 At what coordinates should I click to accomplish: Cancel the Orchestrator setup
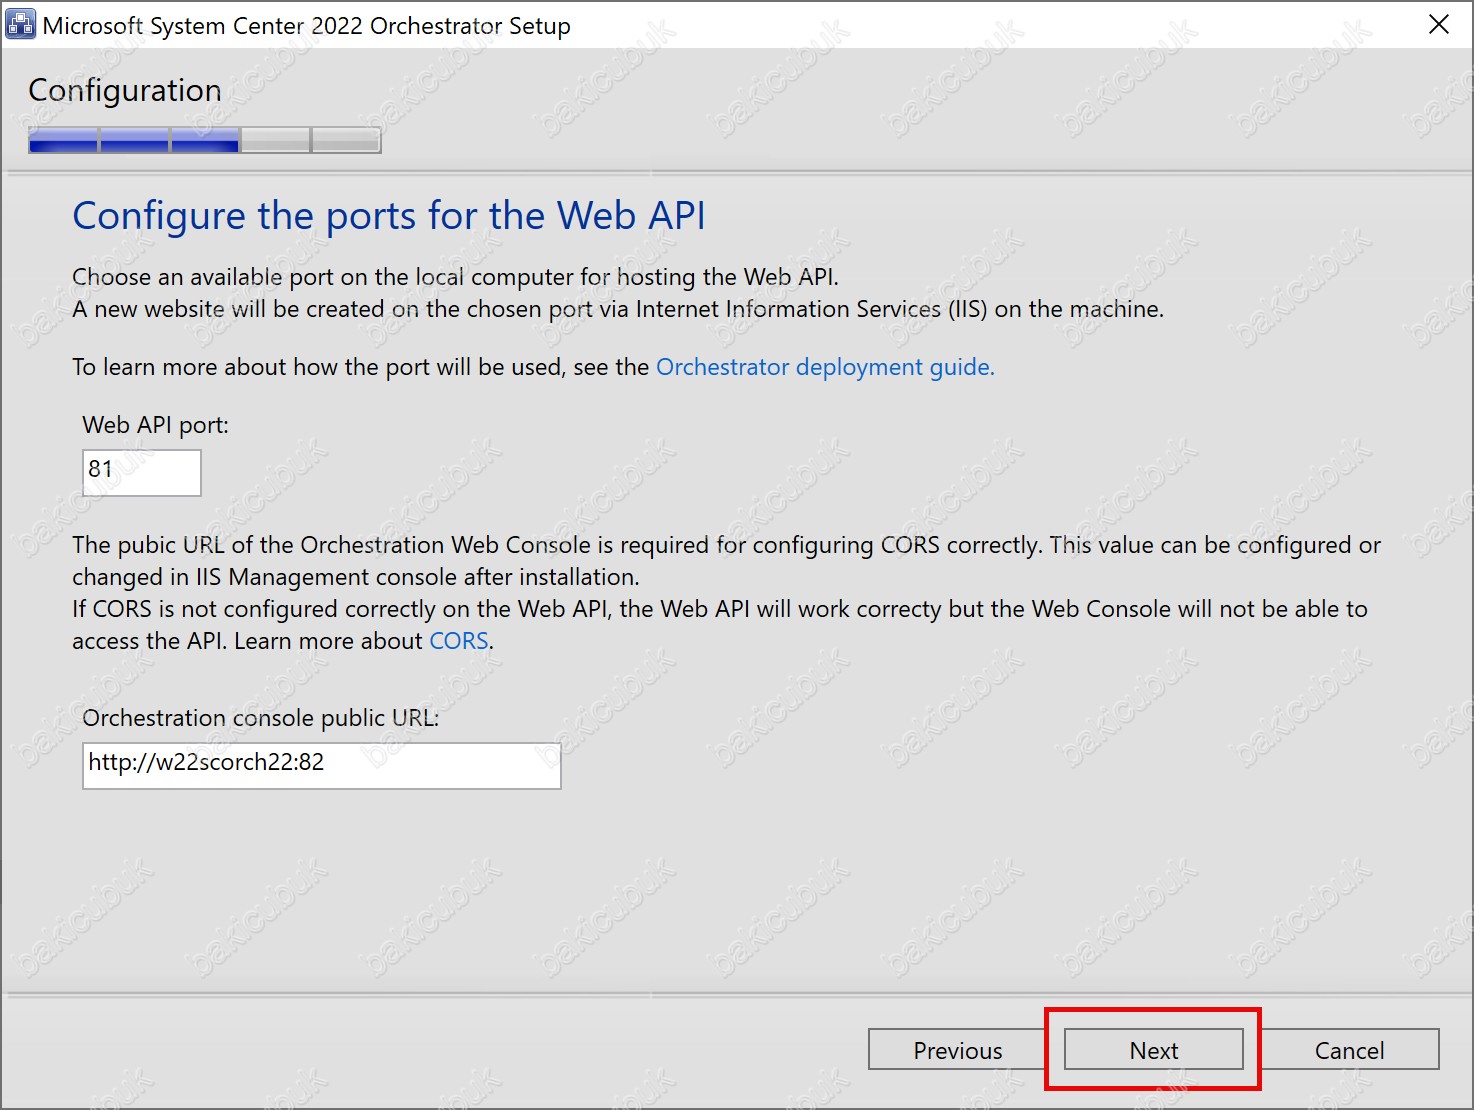1349,1050
